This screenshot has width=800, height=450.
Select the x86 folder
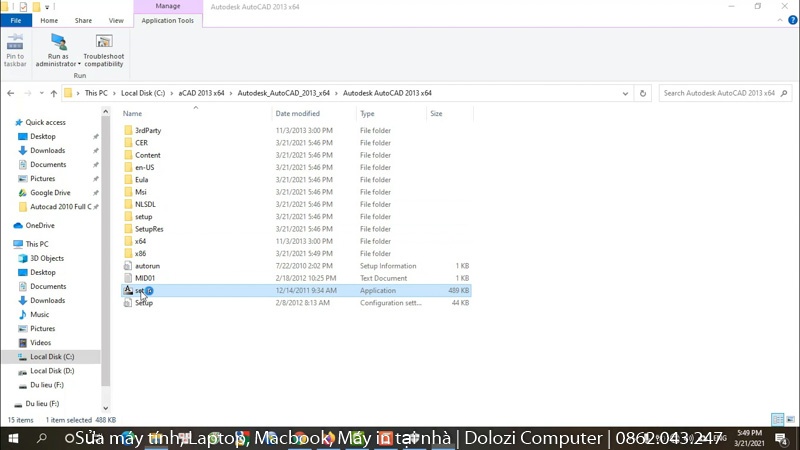point(140,254)
